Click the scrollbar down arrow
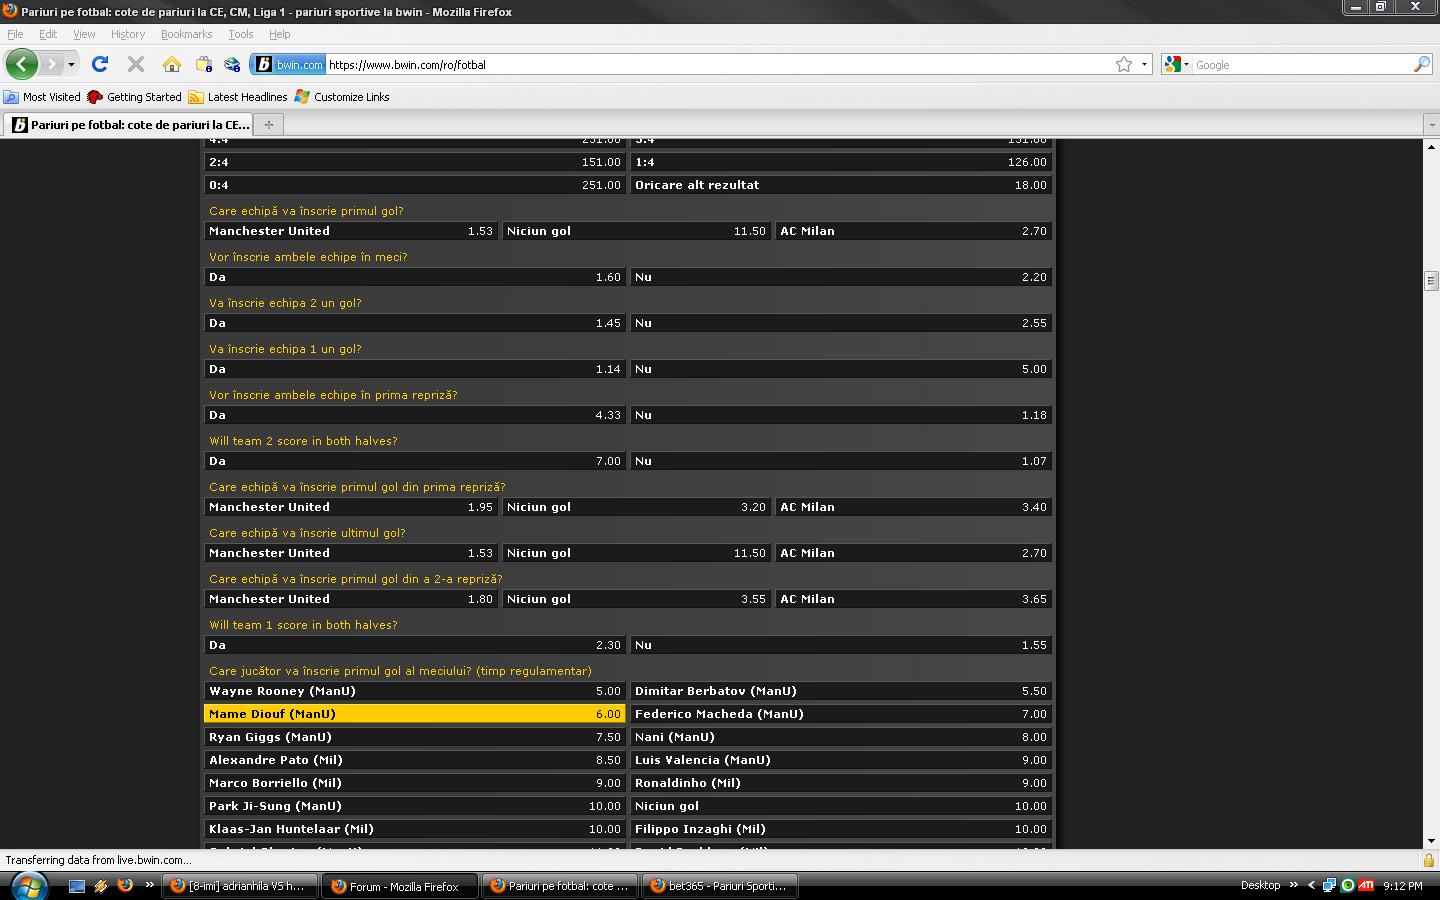 (x=1431, y=842)
